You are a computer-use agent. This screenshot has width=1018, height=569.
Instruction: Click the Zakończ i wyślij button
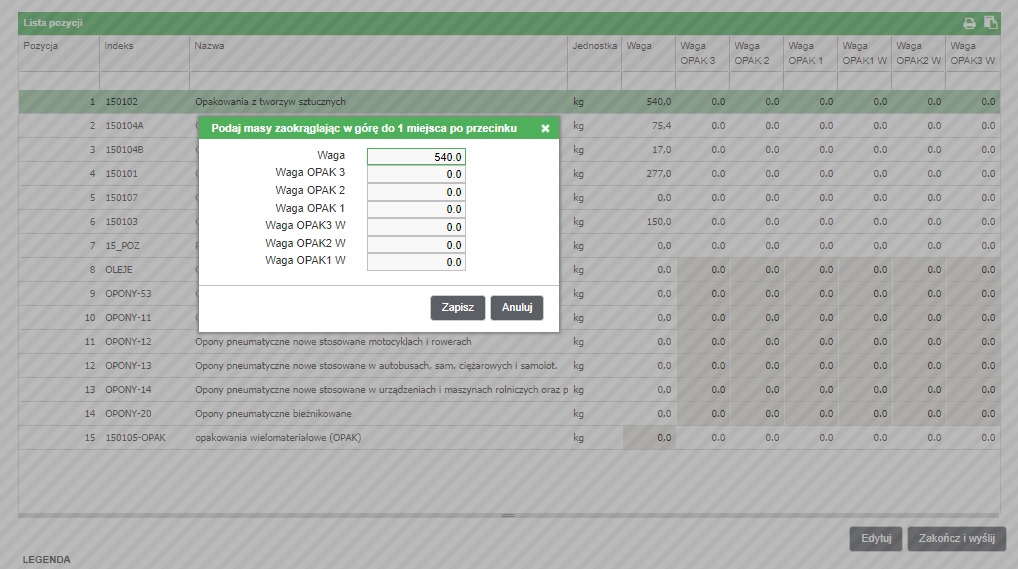tap(956, 539)
